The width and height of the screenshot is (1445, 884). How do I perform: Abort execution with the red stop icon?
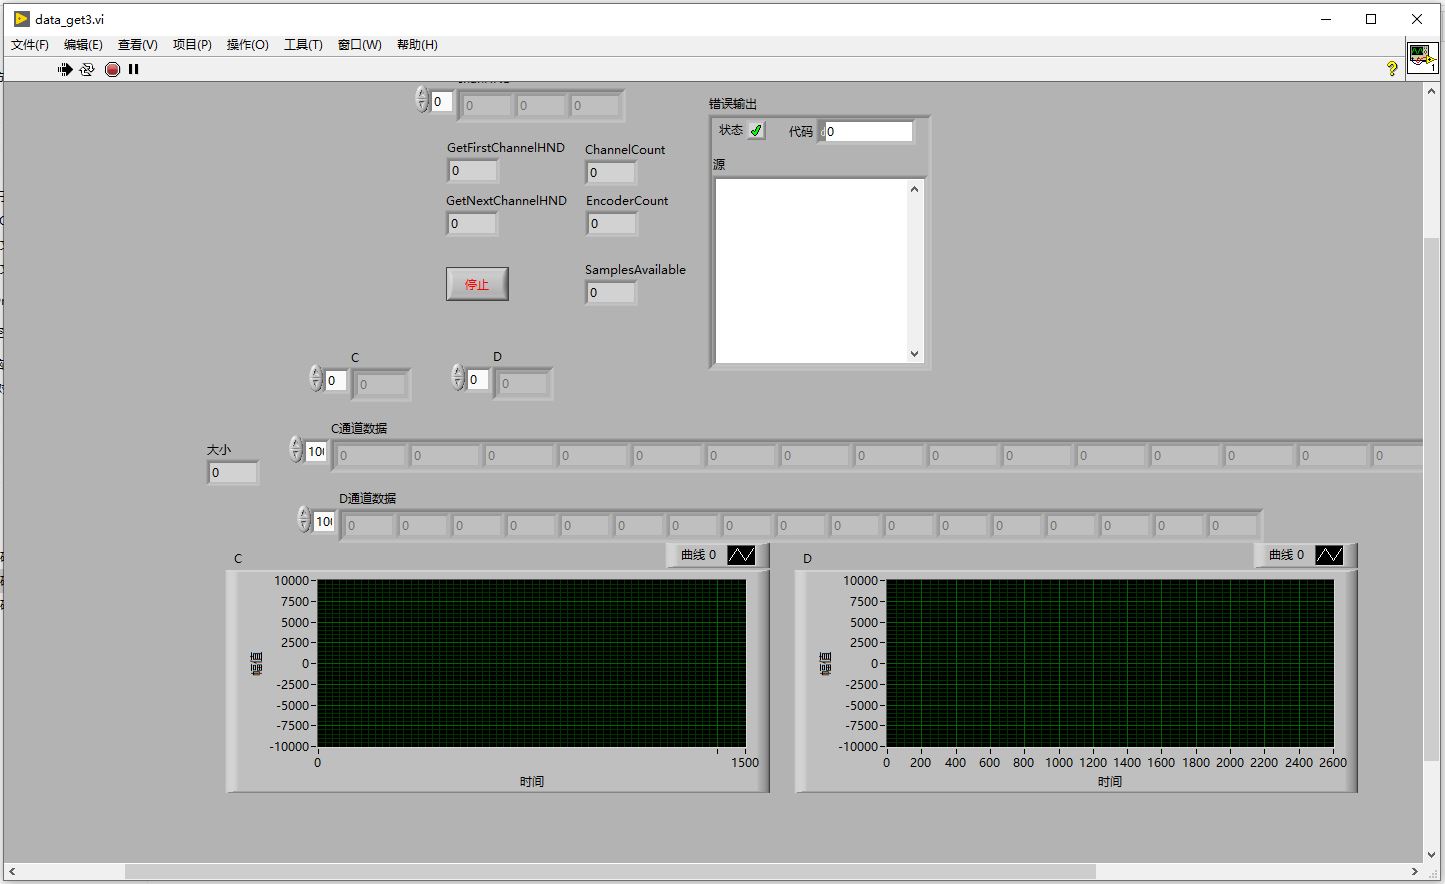coord(112,69)
